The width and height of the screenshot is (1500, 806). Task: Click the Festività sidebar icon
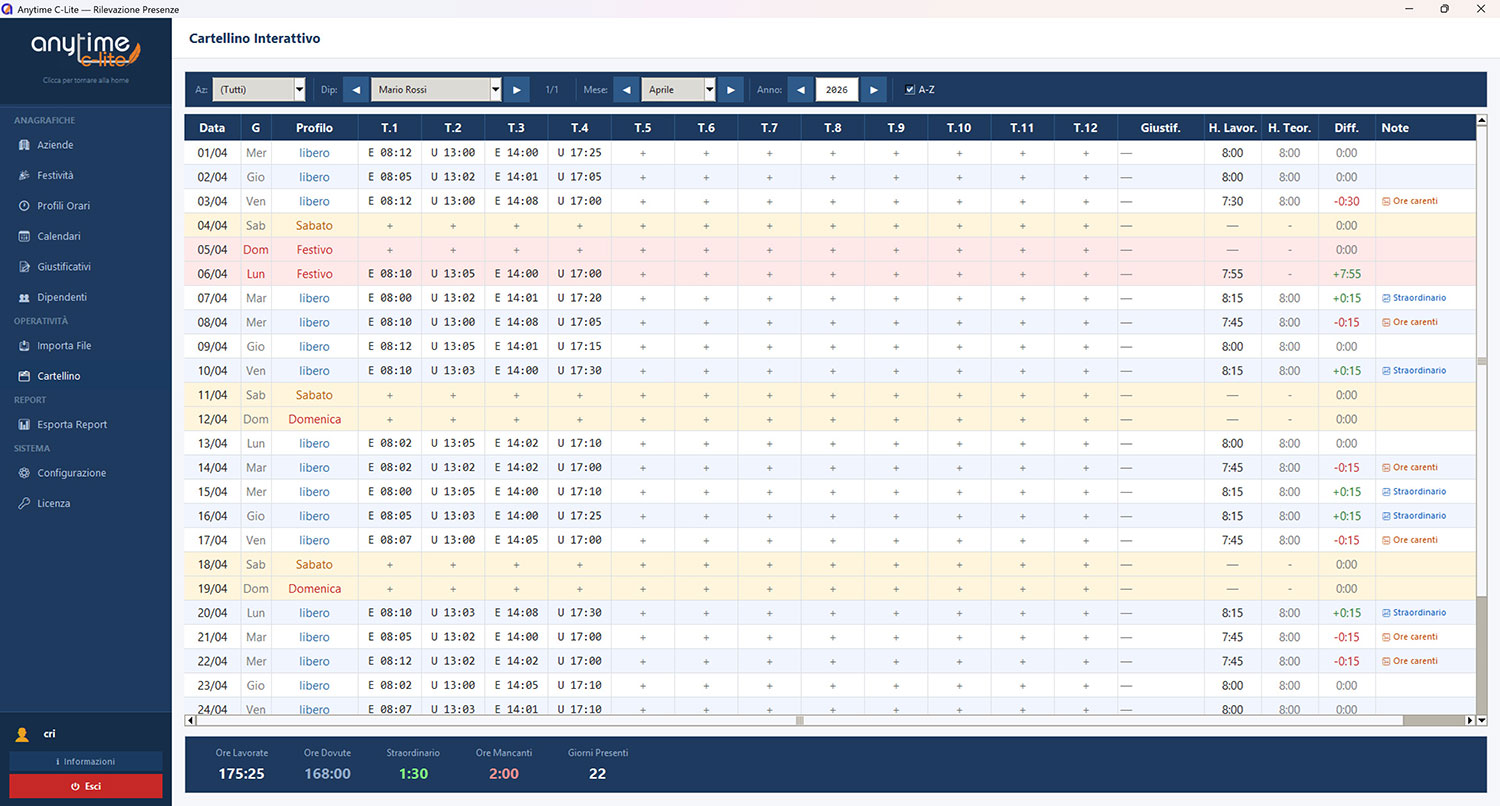point(24,176)
